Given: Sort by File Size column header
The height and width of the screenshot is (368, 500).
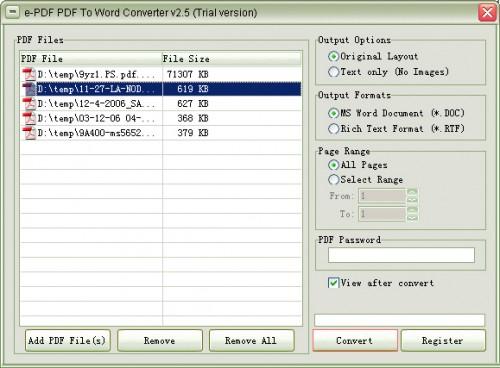Looking at the screenshot, I should pyautogui.click(x=232, y=59).
